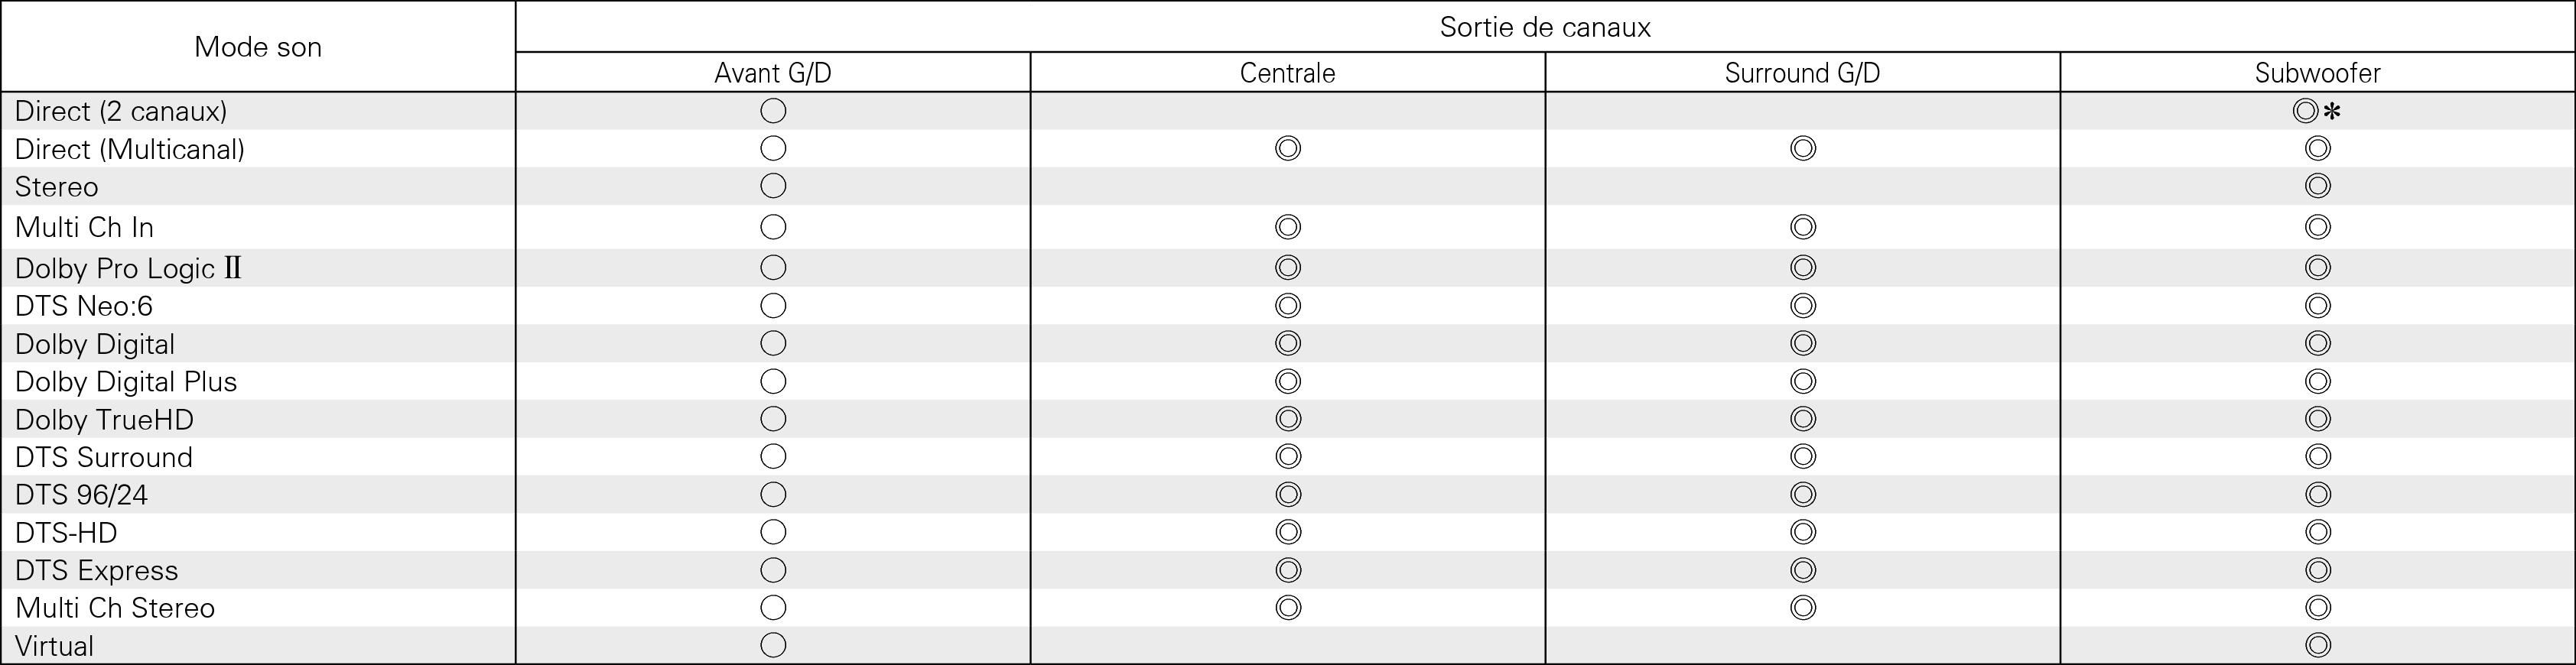Click the Avant G/D circle for Stereo
This screenshot has width=2576, height=665.
(773, 186)
